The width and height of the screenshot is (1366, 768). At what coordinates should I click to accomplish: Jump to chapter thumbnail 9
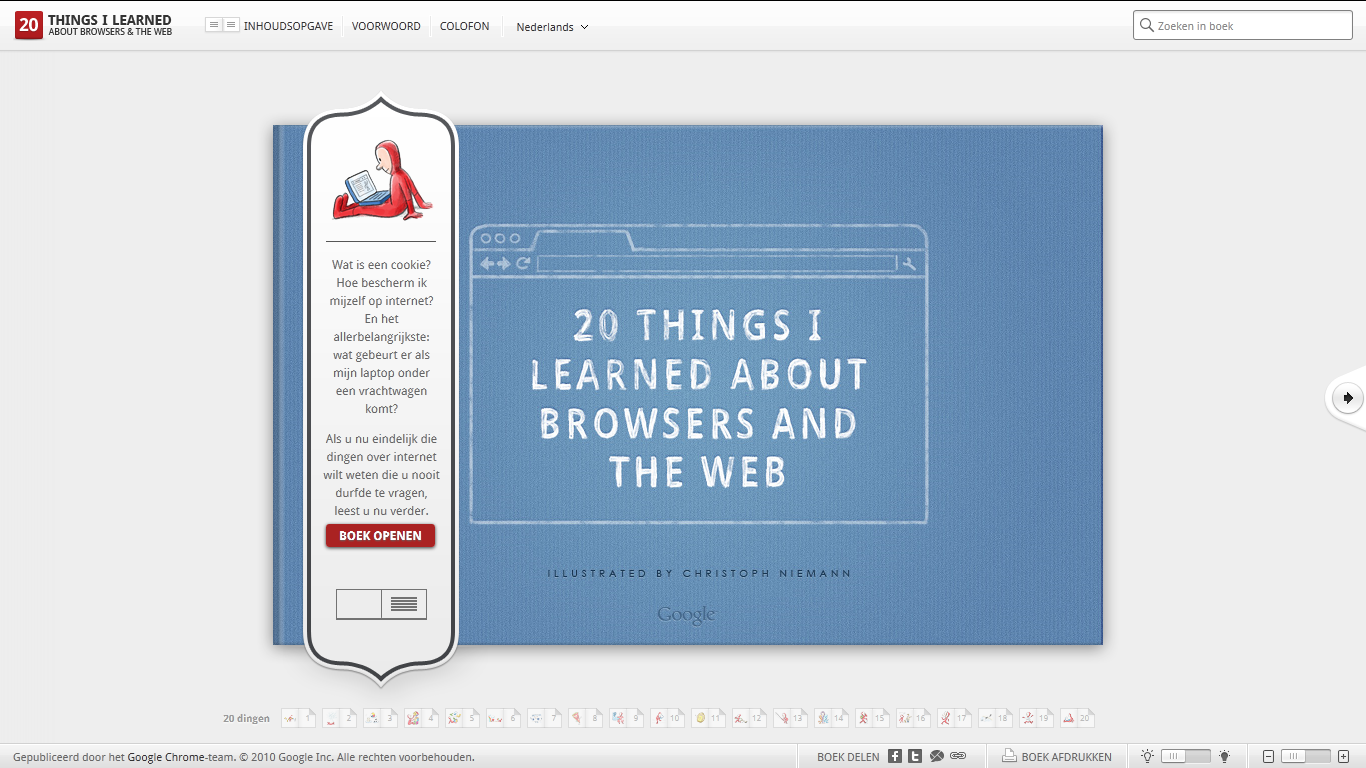(x=627, y=718)
